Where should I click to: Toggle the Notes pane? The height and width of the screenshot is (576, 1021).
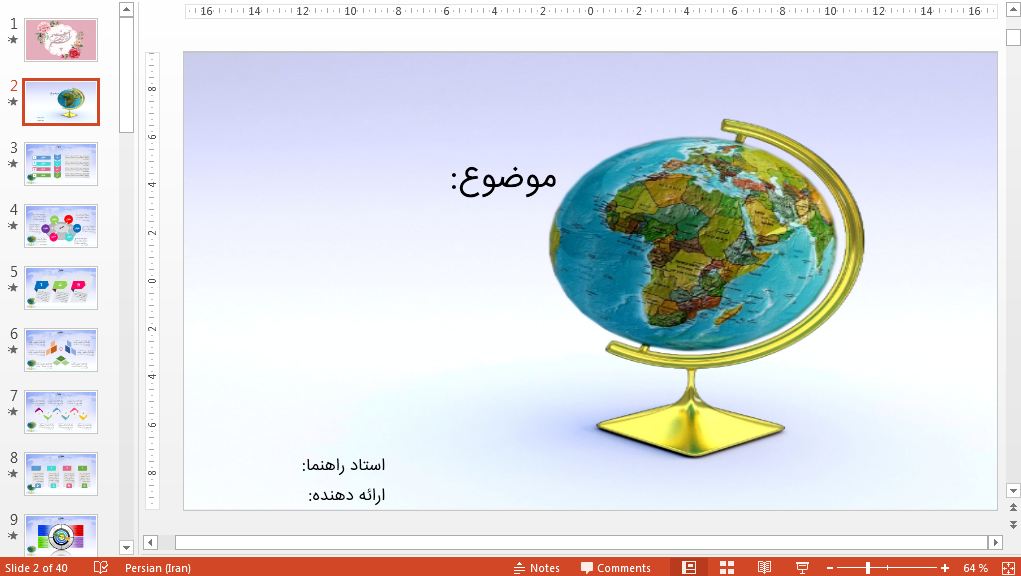click(x=537, y=567)
